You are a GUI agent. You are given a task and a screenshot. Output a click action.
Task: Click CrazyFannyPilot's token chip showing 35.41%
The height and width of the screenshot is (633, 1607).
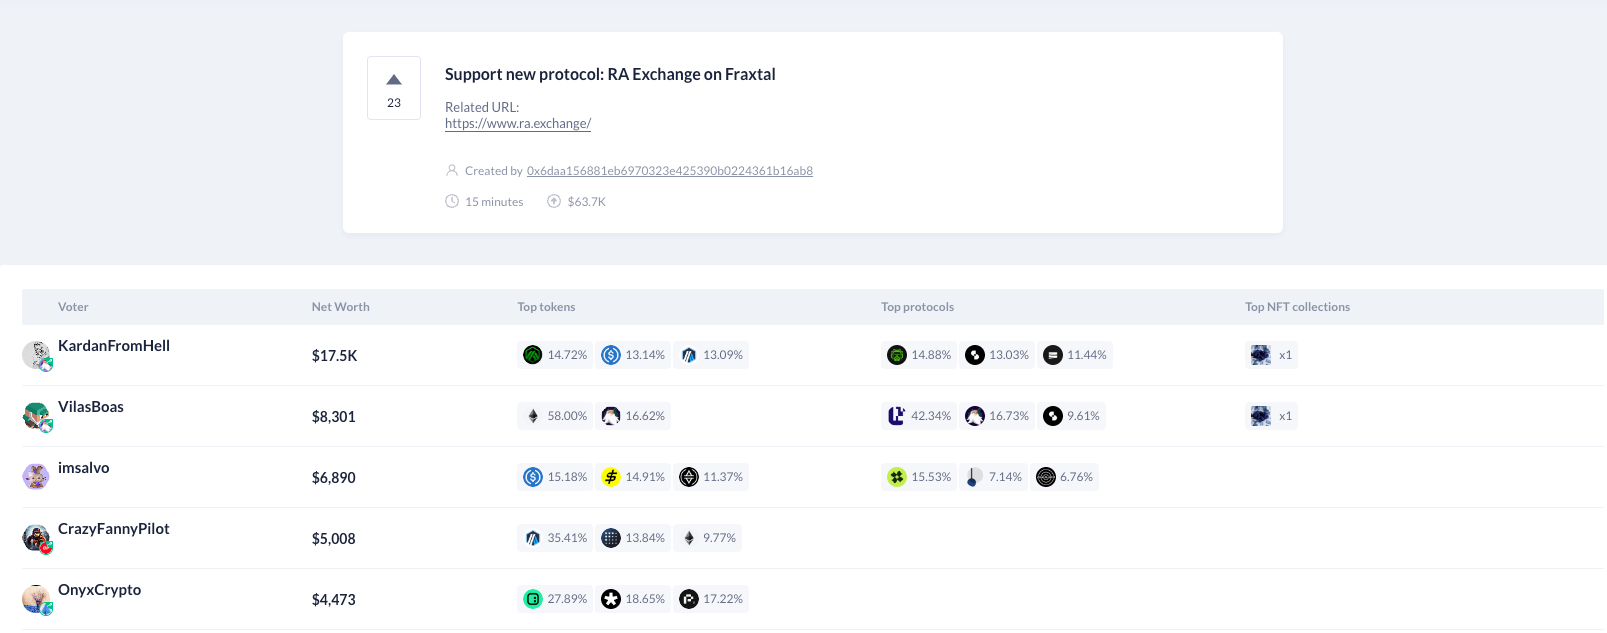(555, 538)
